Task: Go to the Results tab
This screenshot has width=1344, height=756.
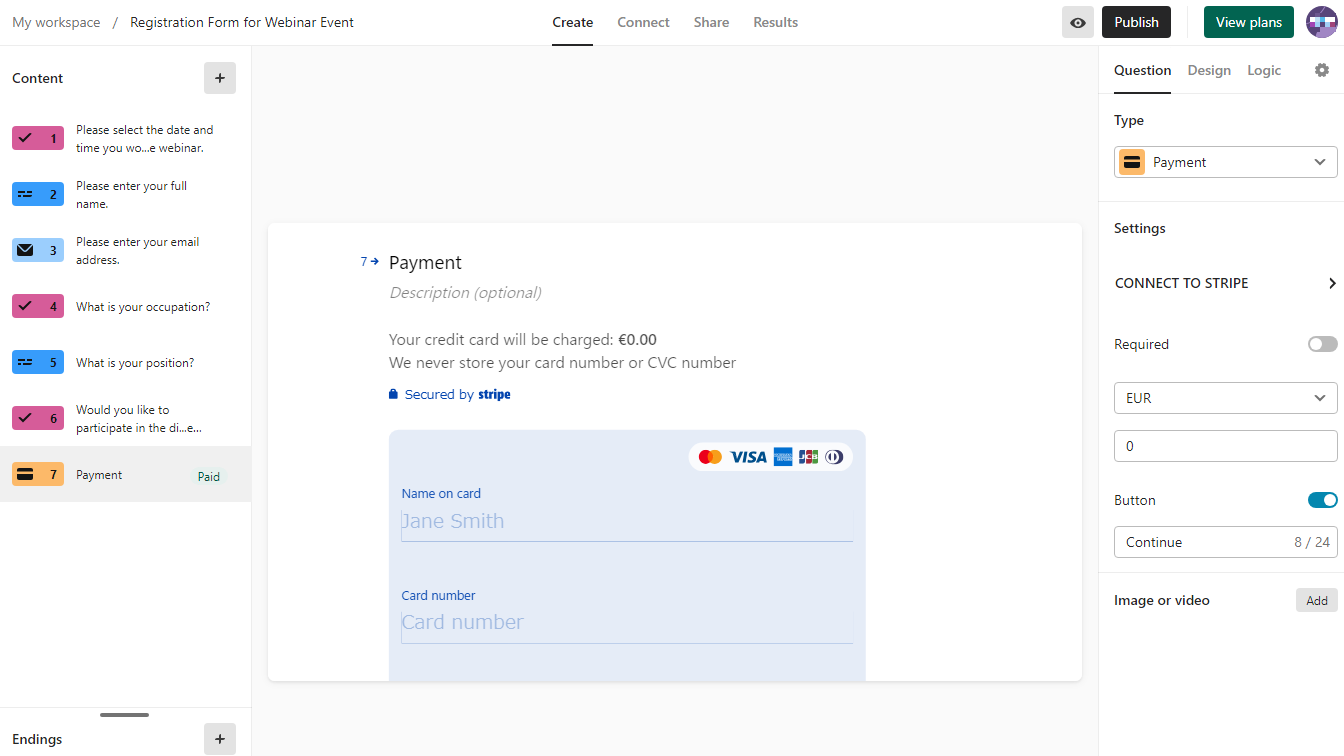Action: [775, 22]
